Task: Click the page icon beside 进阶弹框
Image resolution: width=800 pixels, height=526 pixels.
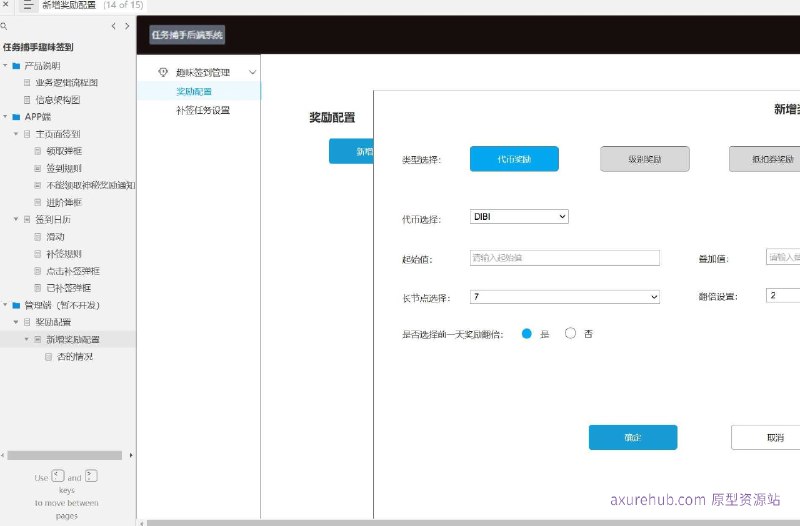Action: pos(38,203)
